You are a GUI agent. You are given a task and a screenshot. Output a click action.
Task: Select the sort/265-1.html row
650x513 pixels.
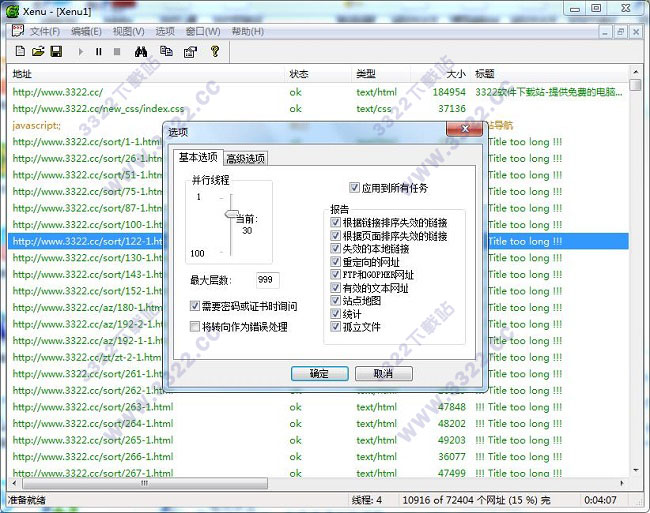click(318, 440)
